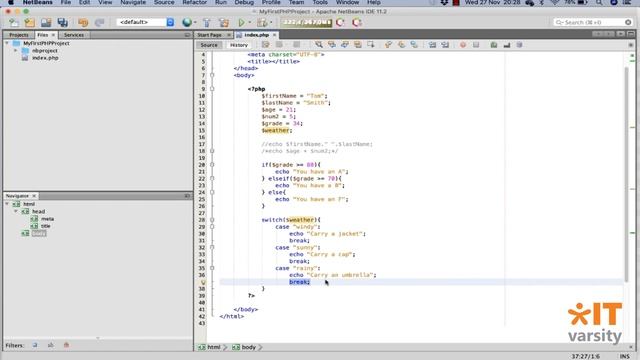This screenshot has width=640, height=360.
Task: Select the body node in the Navigator
Action: (x=39, y=233)
